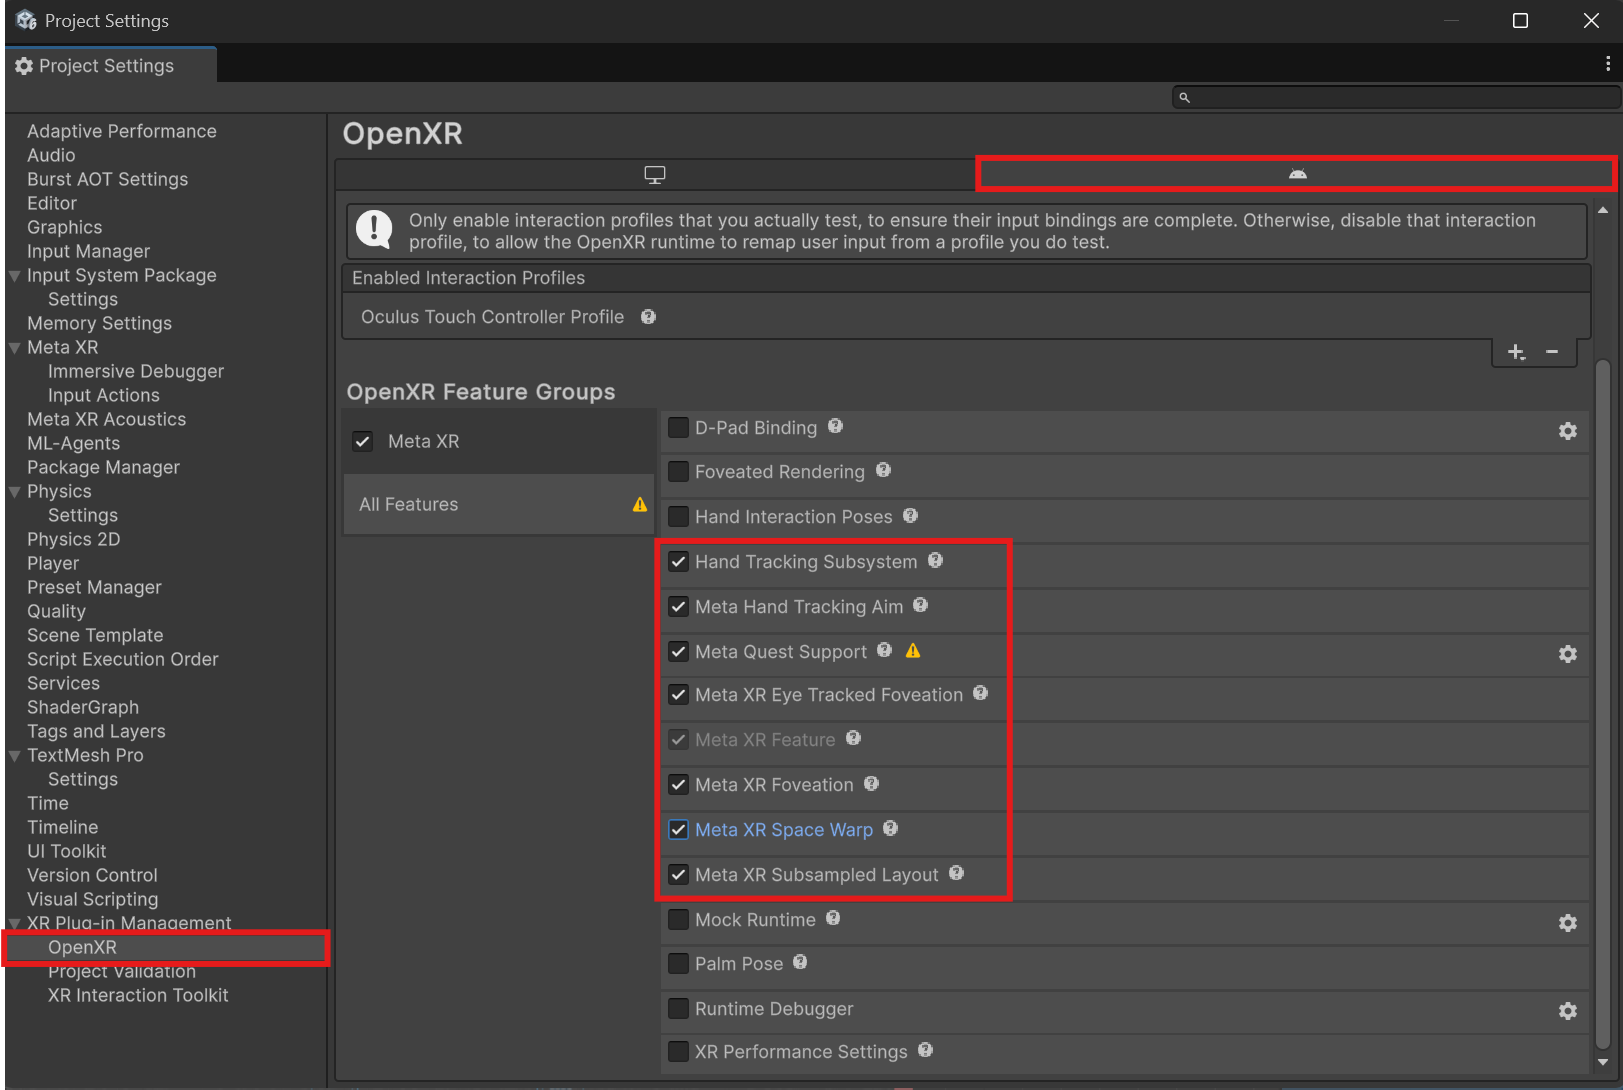Open help icon for Meta XR Space Warp
Viewport: 1623px width, 1090px height.
890,828
